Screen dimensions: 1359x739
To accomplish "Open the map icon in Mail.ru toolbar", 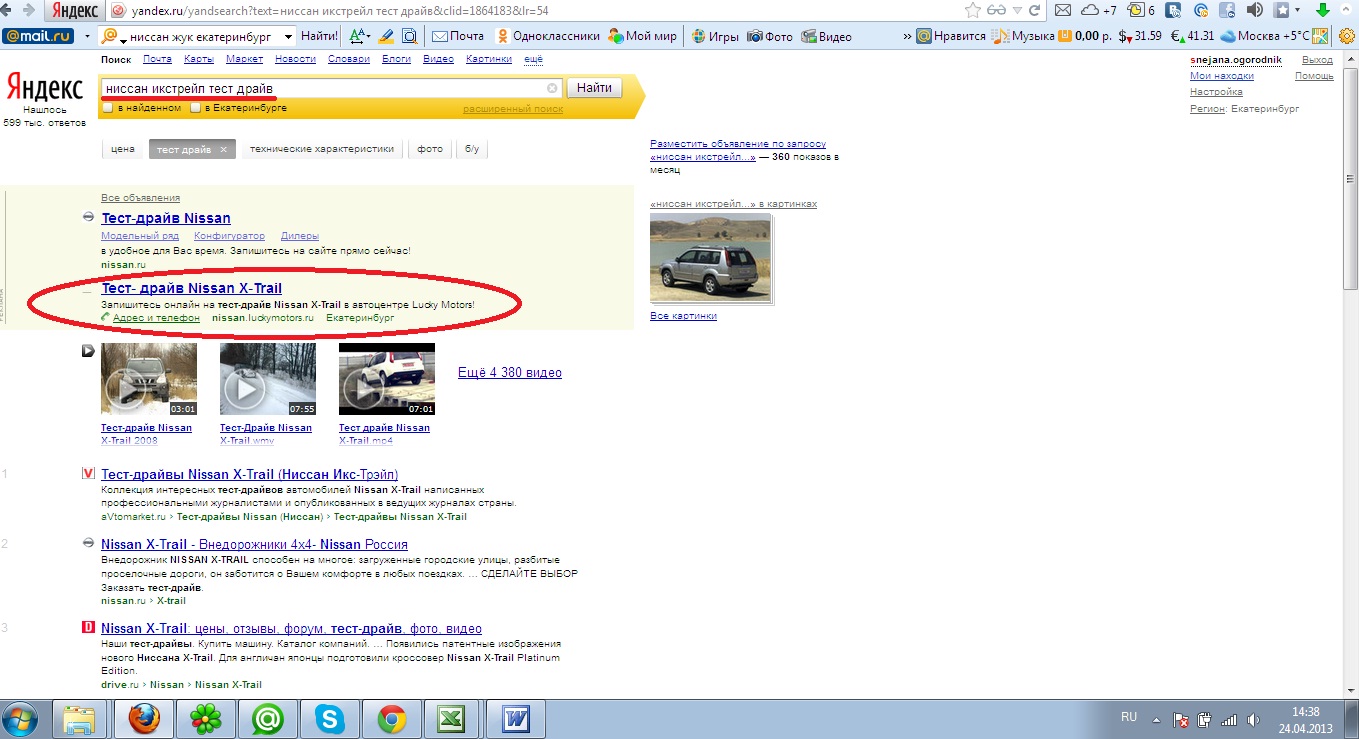I will pos(1321,36).
